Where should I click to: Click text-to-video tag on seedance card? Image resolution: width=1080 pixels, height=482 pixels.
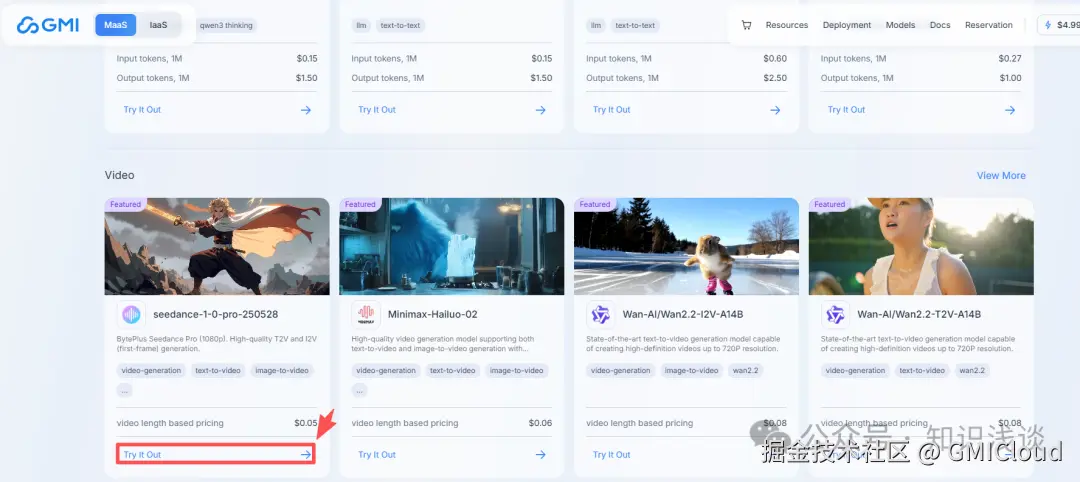pyautogui.click(x=218, y=370)
